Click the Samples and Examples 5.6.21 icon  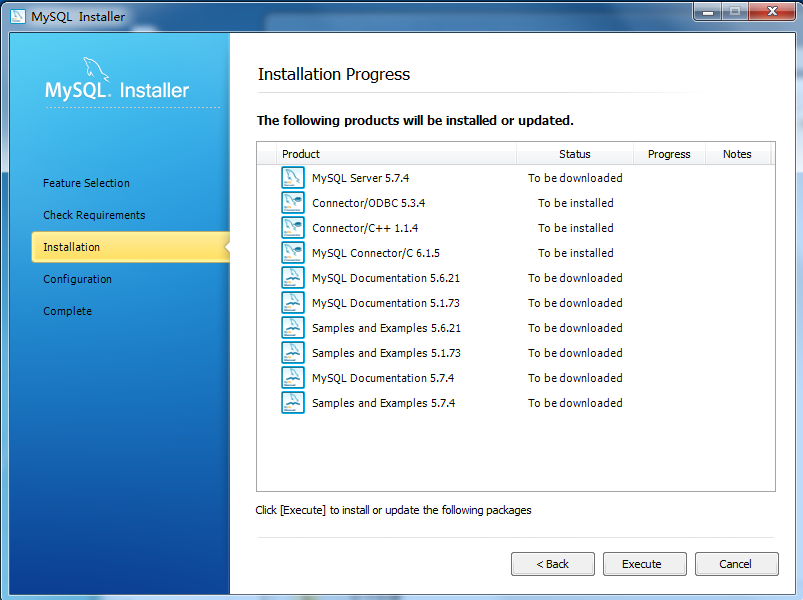(293, 328)
